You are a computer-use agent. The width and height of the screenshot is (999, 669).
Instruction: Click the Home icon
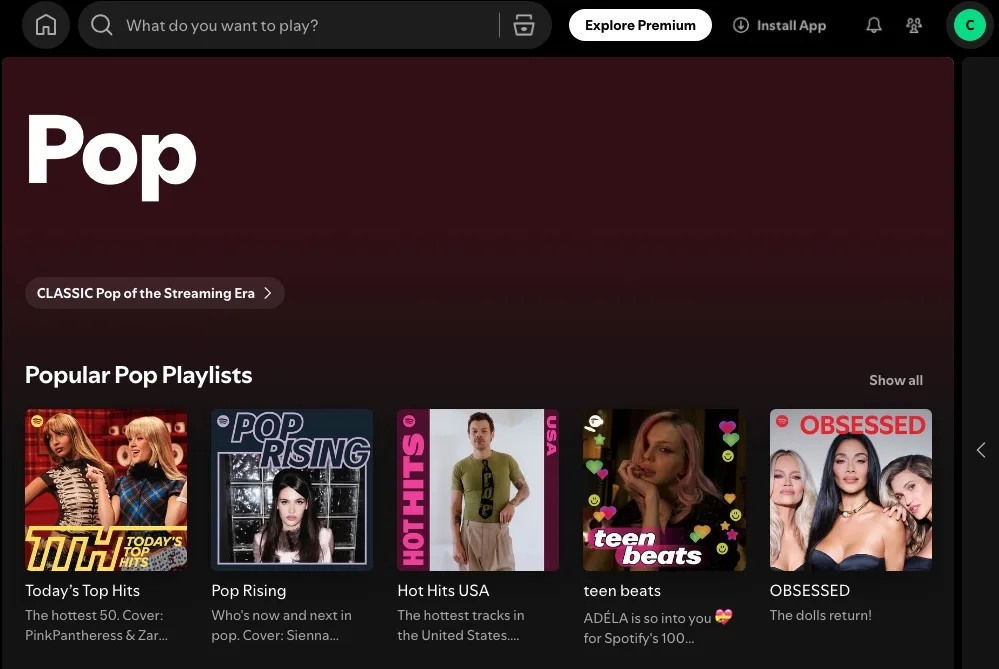tap(45, 25)
